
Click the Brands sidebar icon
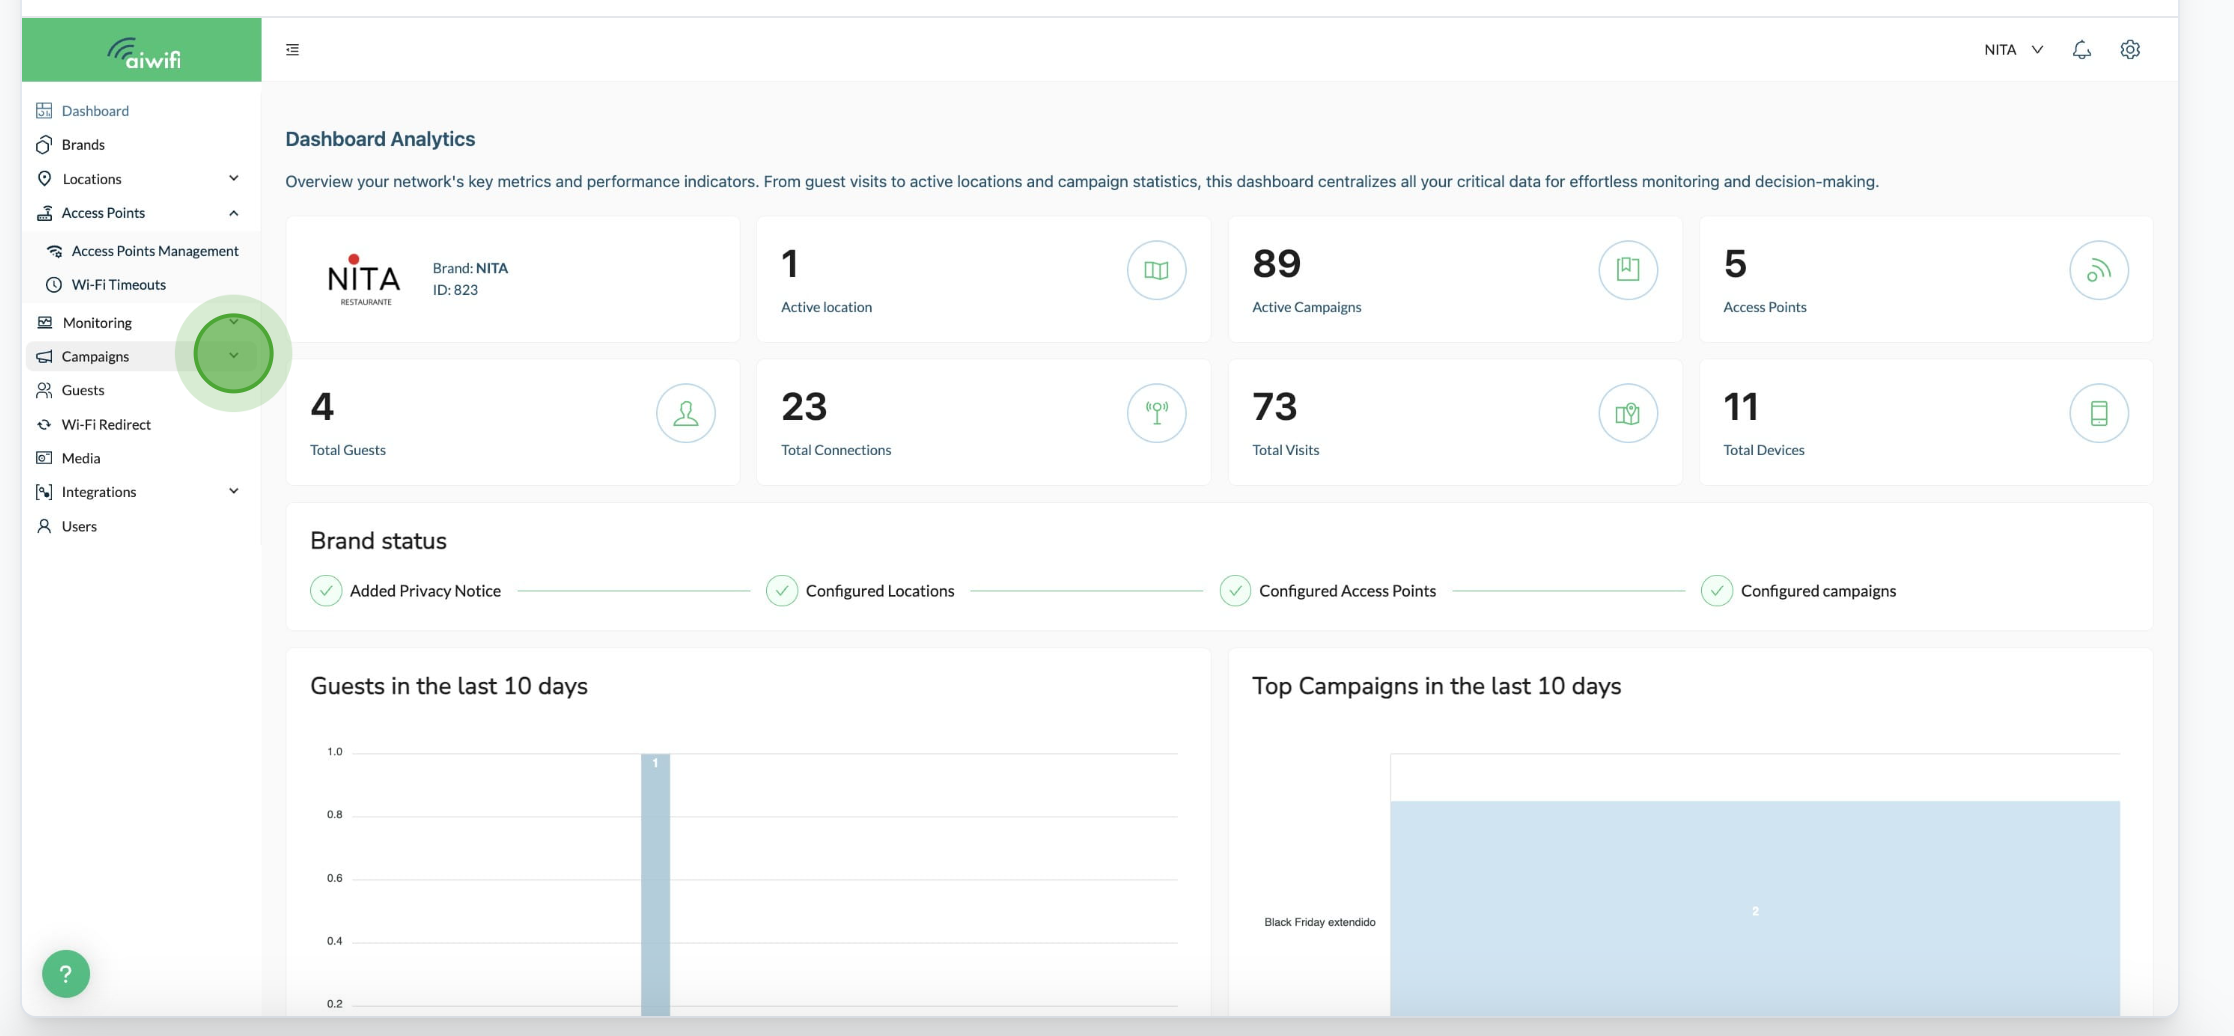coord(44,145)
